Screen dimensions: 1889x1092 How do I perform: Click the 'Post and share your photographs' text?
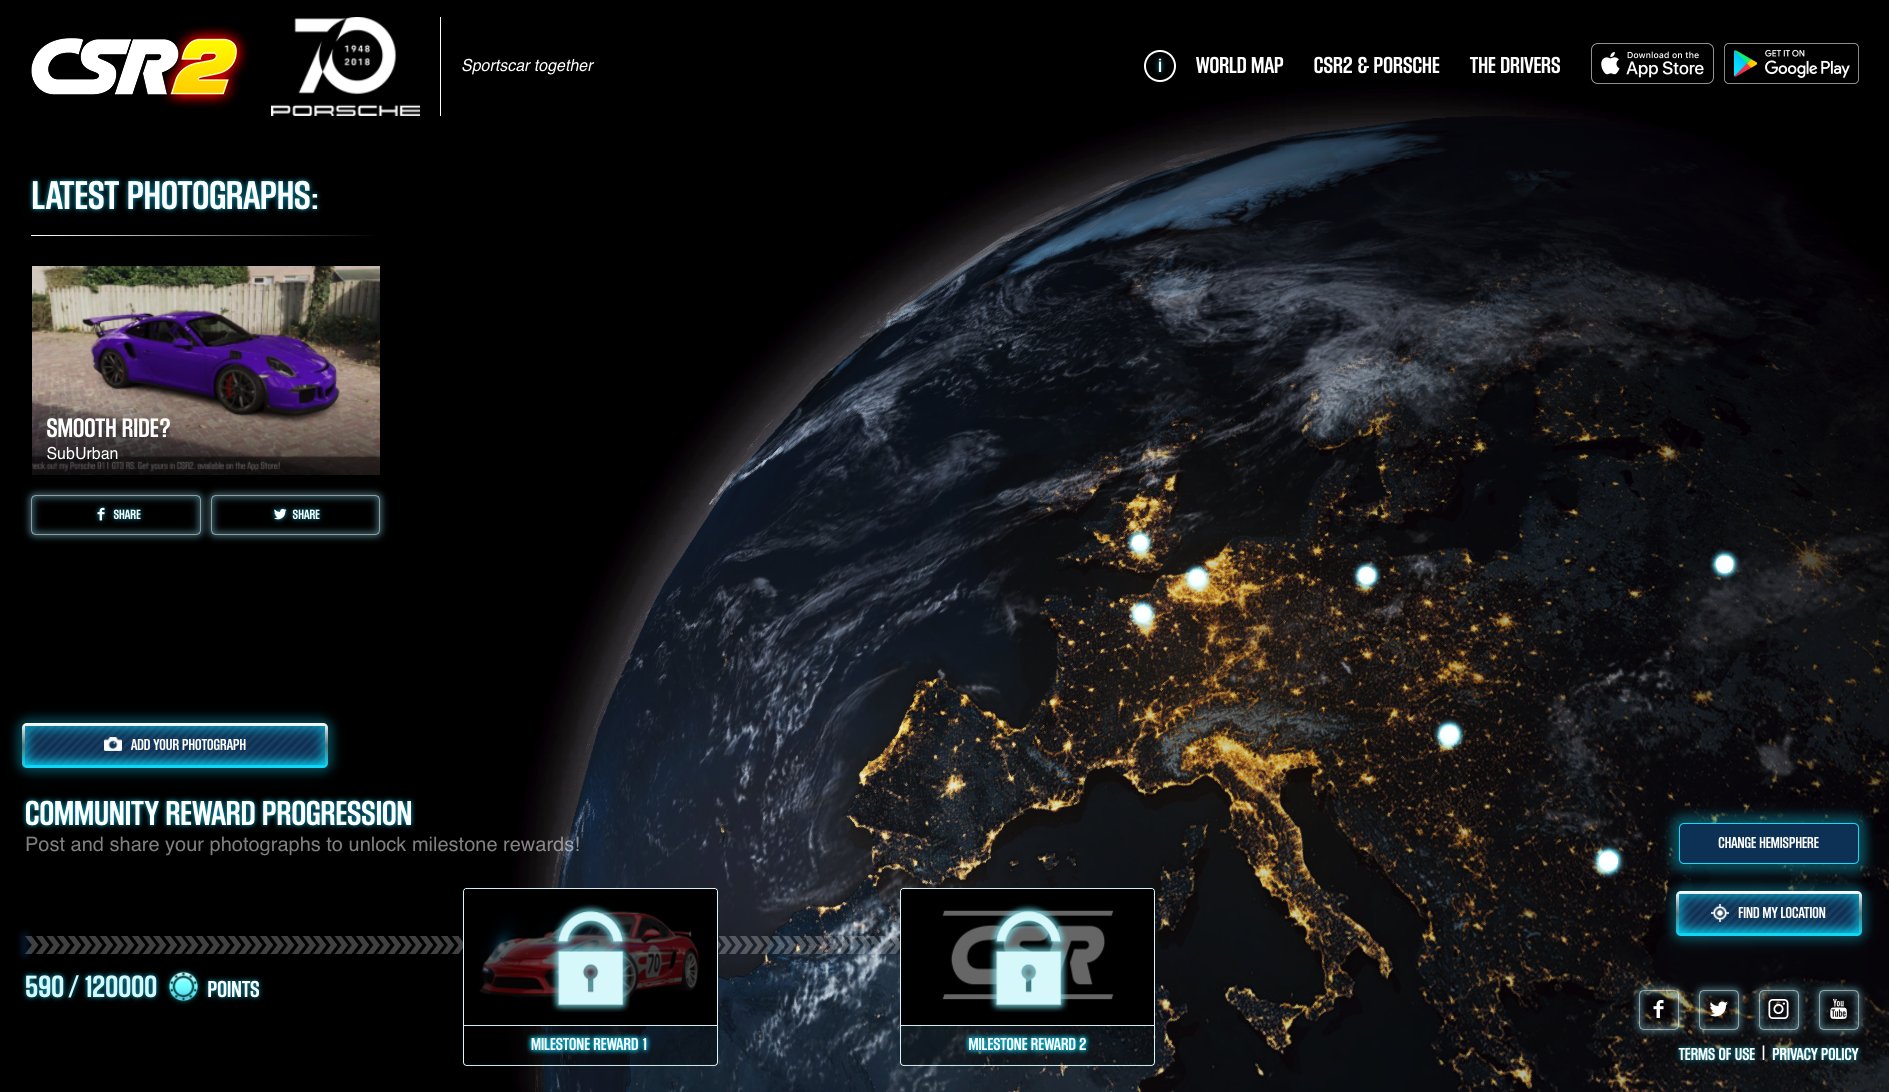coord(302,844)
